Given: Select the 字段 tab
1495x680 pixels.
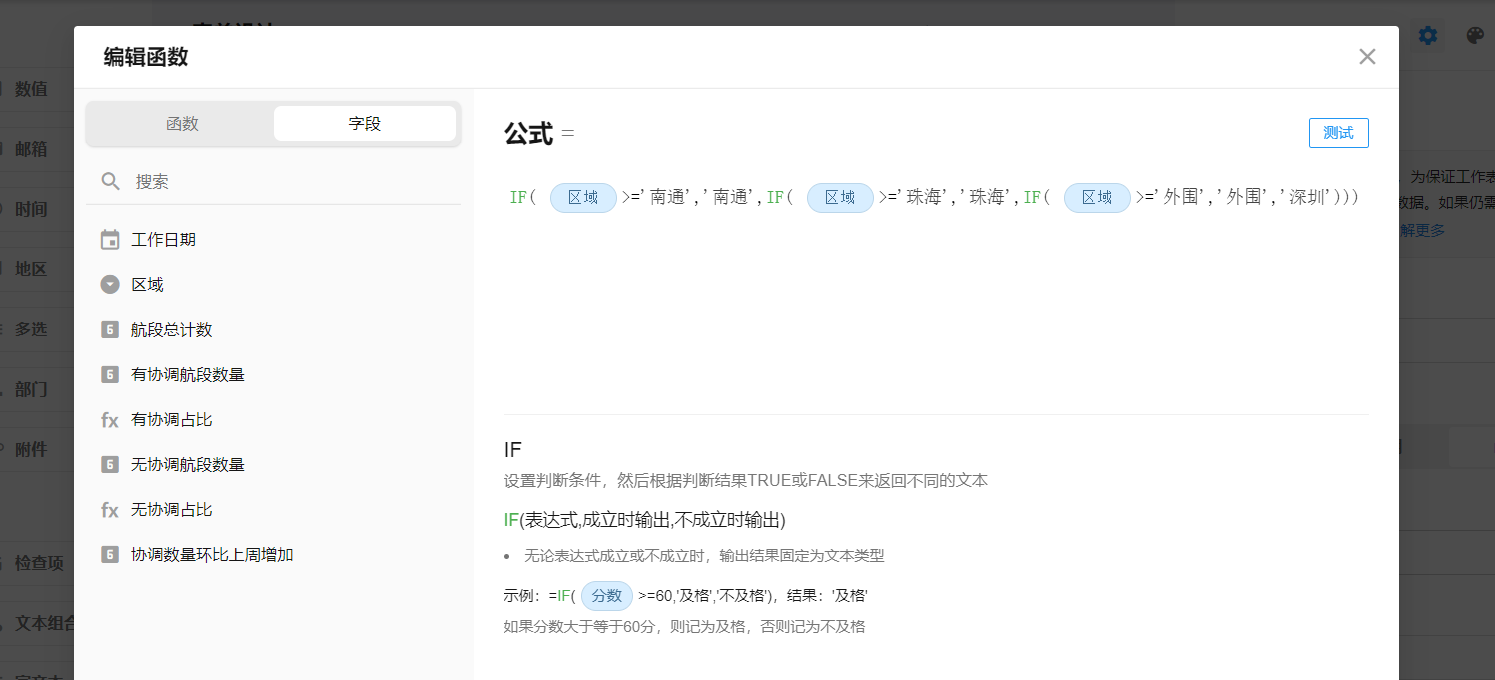Looking at the screenshot, I should (364, 123).
